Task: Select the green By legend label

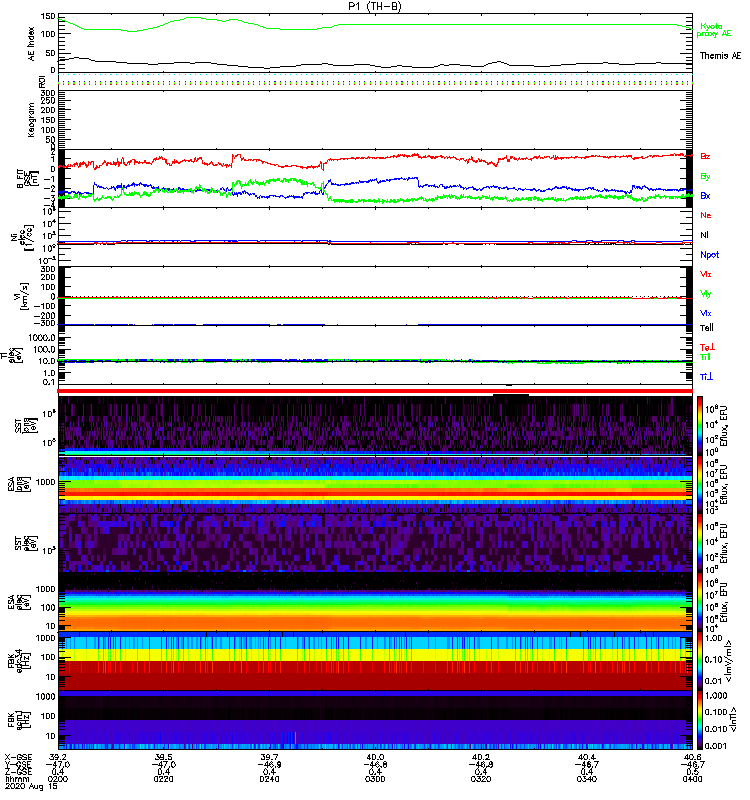Action: pyautogui.click(x=705, y=177)
